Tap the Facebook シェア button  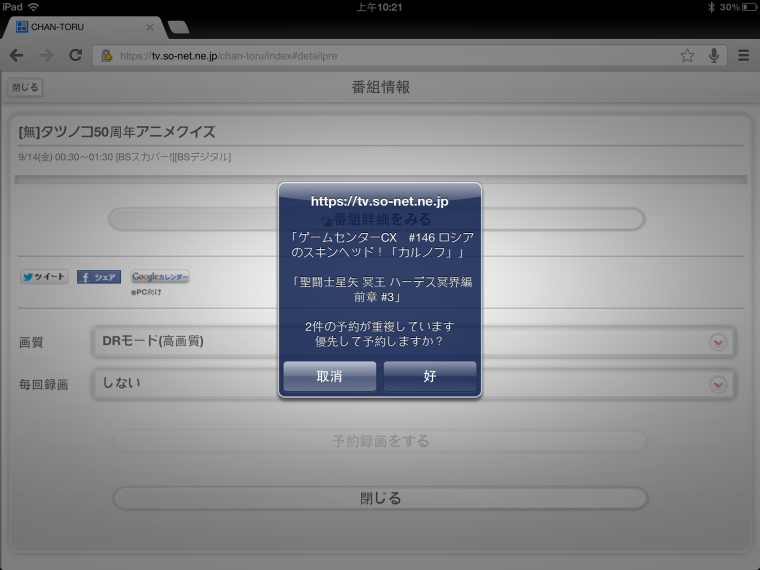[99, 277]
